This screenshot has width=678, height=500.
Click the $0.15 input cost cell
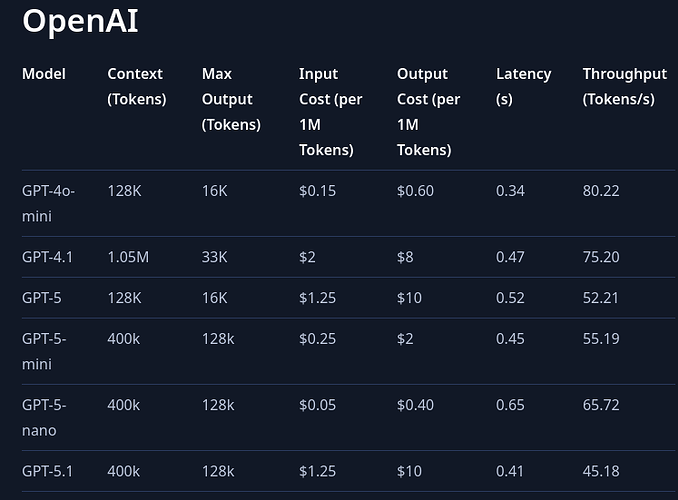point(317,191)
